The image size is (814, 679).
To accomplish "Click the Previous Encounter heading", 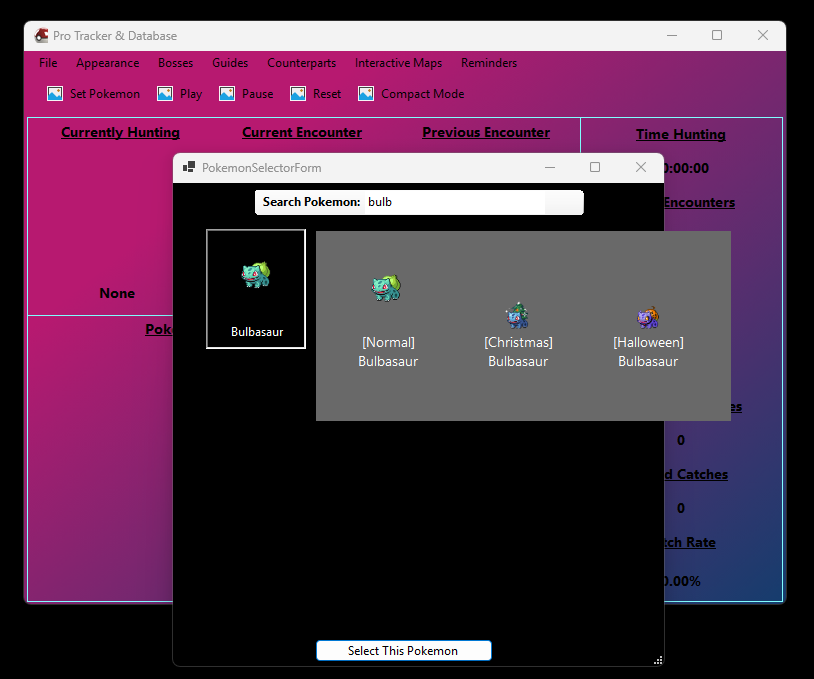I will 486,132.
